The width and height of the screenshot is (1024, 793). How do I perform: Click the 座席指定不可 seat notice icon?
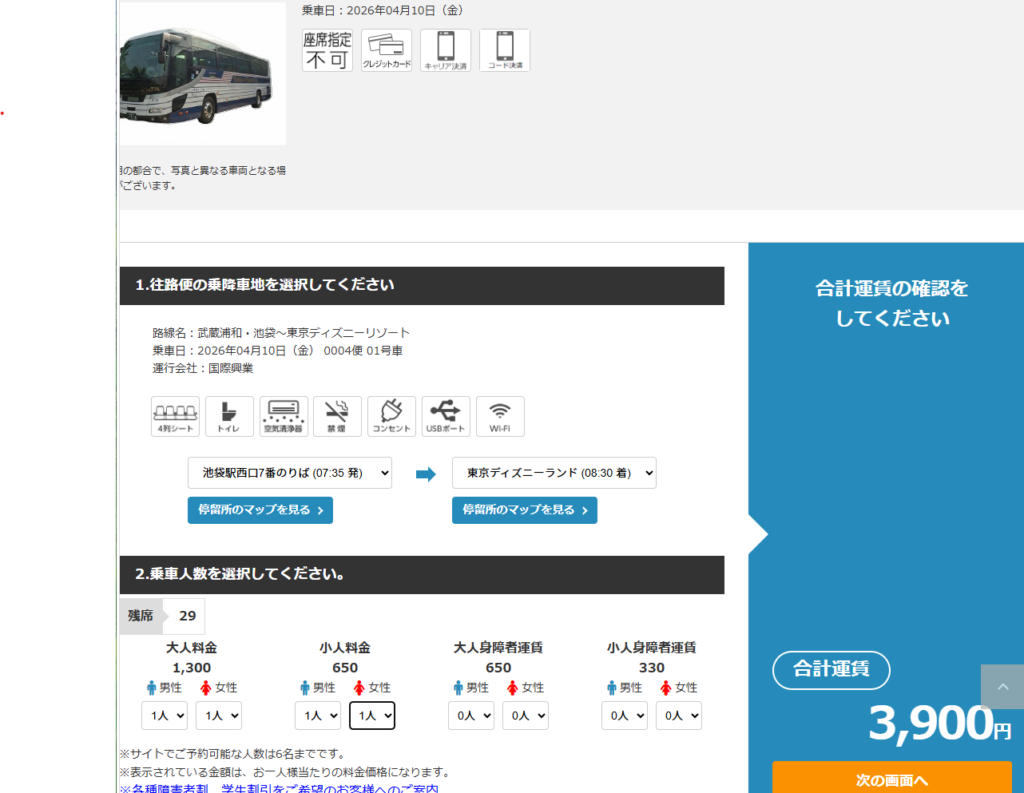click(326, 50)
